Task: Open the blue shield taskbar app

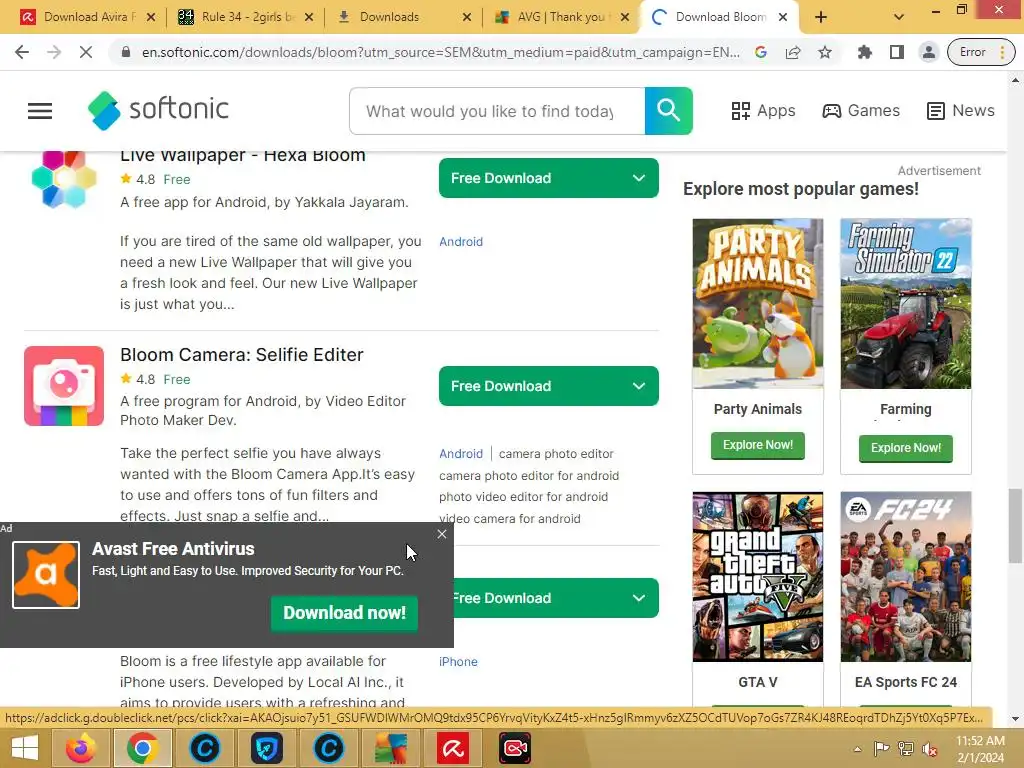Action: [266, 748]
